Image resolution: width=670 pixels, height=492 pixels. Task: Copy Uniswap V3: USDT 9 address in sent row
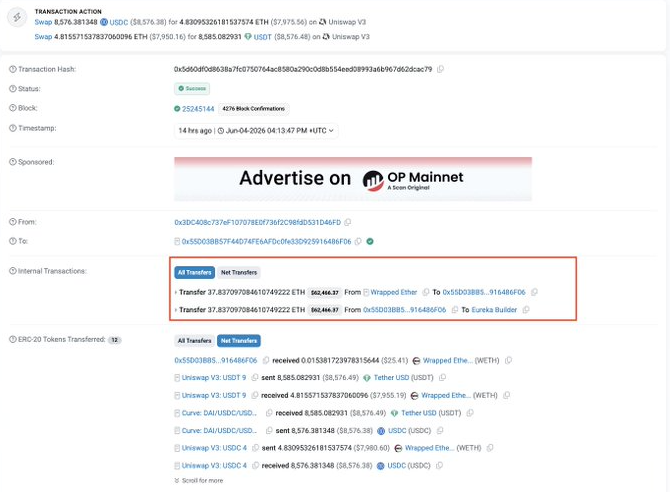(x=255, y=378)
